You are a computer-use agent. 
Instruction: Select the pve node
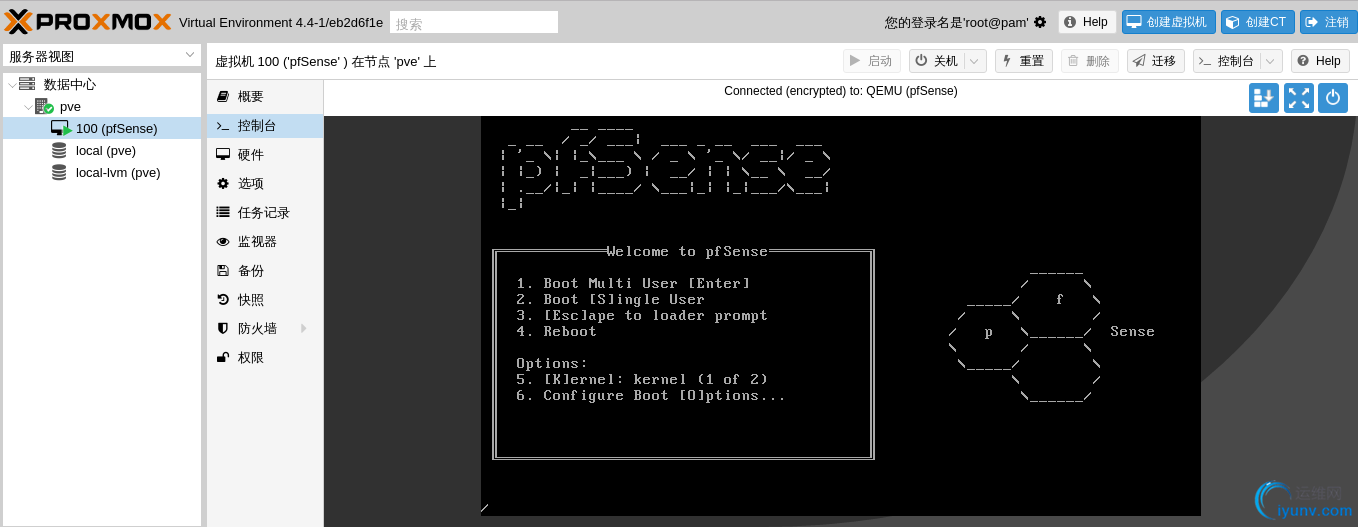pos(70,106)
